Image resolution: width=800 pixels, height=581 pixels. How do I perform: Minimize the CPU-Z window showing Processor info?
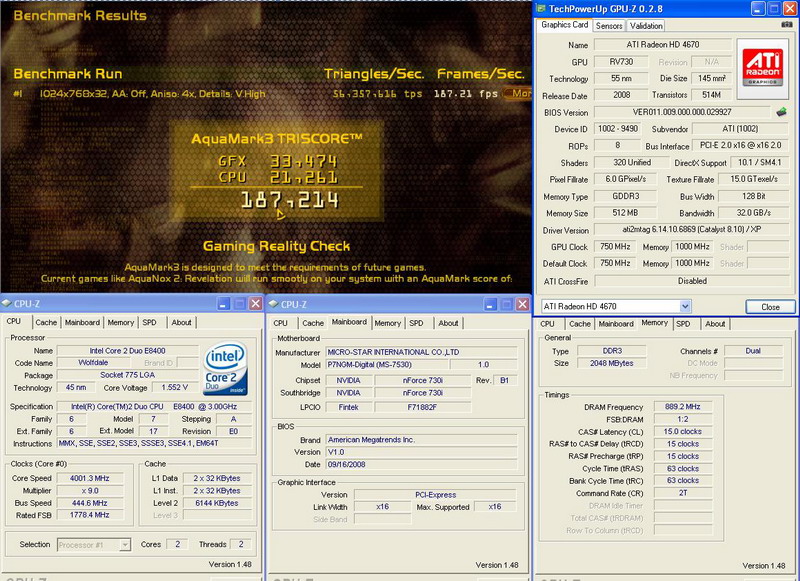click(x=223, y=304)
